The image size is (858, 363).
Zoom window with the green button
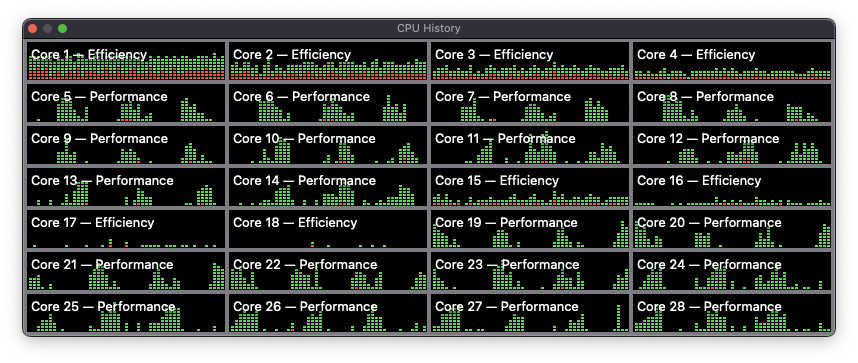tap(62, 28)
